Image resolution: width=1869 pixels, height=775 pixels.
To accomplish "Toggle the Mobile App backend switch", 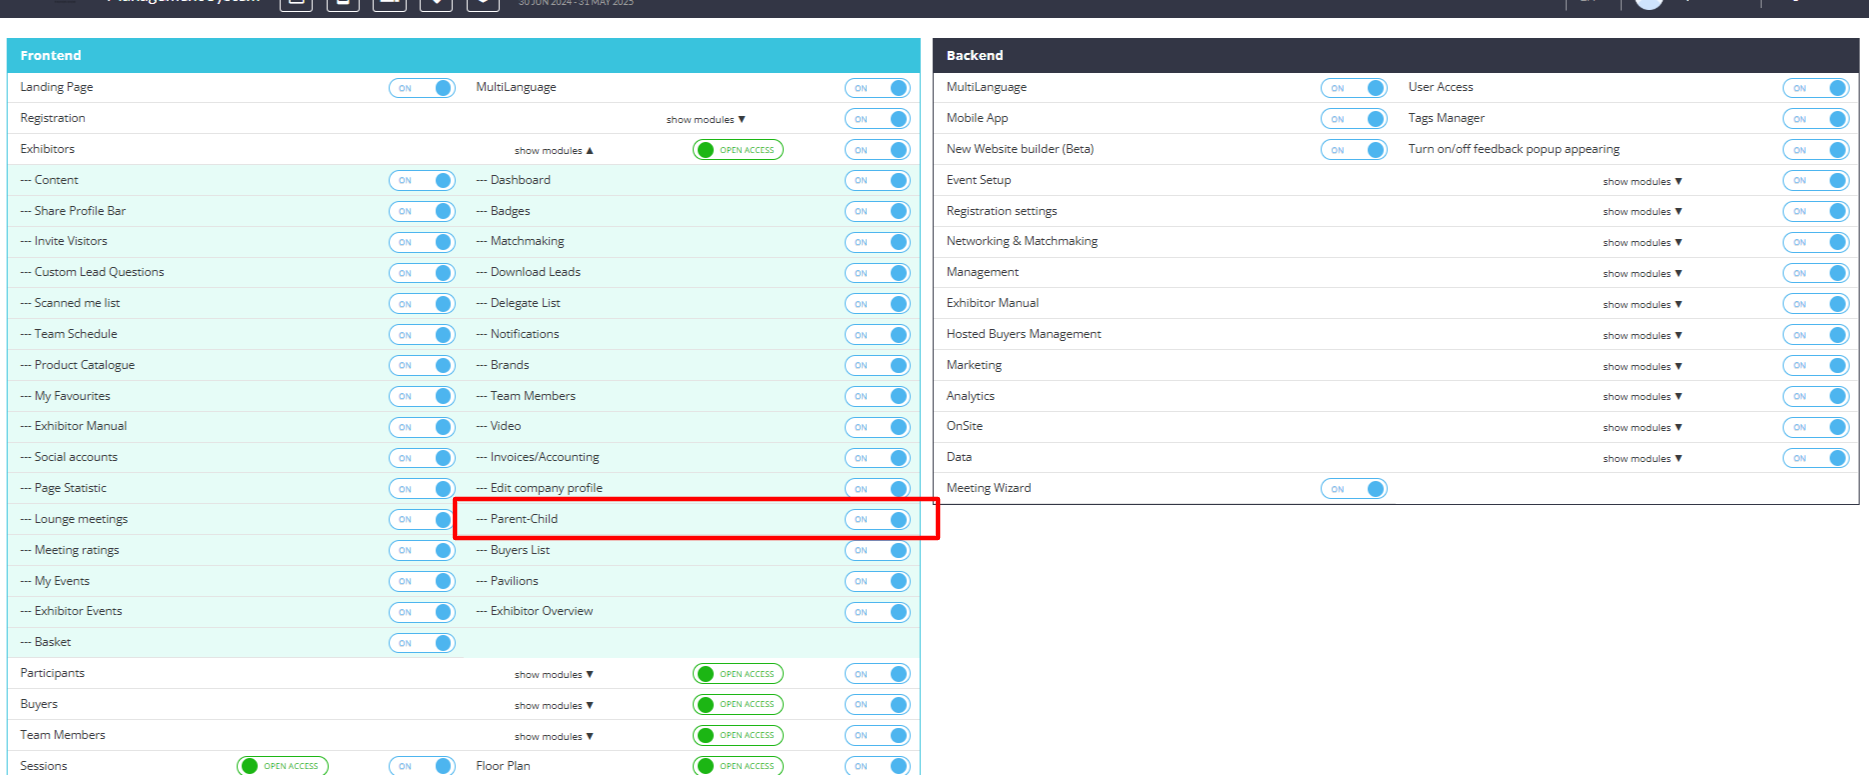I will 1353,119.
